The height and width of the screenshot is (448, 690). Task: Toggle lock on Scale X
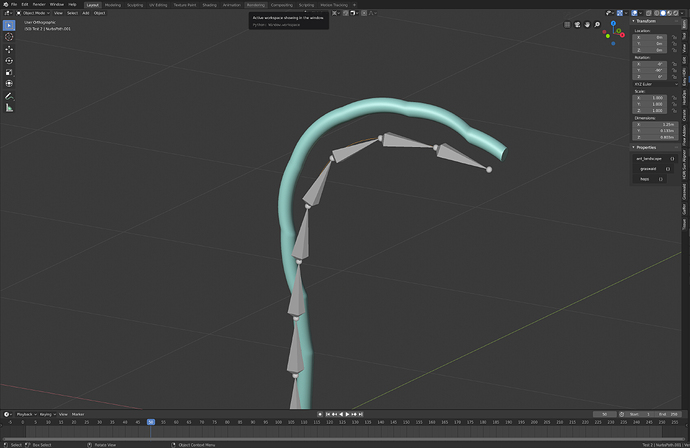[674, 98]
